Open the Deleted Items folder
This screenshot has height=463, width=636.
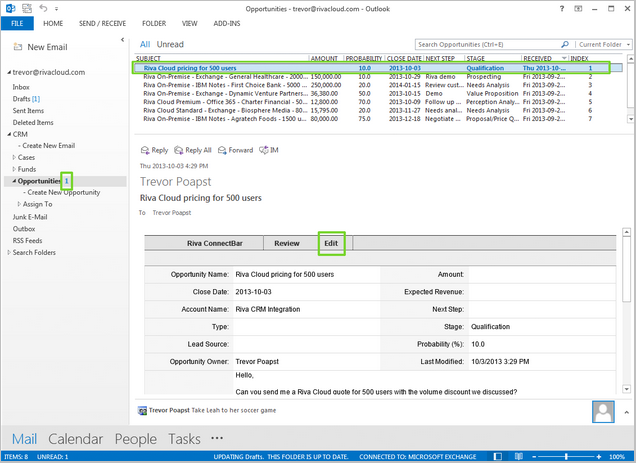click(x=33, y=122)
